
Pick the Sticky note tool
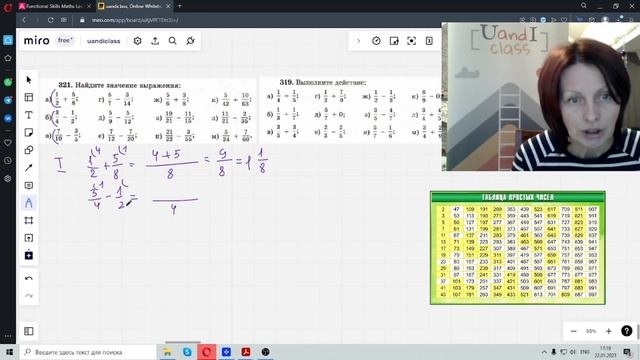pos(29,133)
